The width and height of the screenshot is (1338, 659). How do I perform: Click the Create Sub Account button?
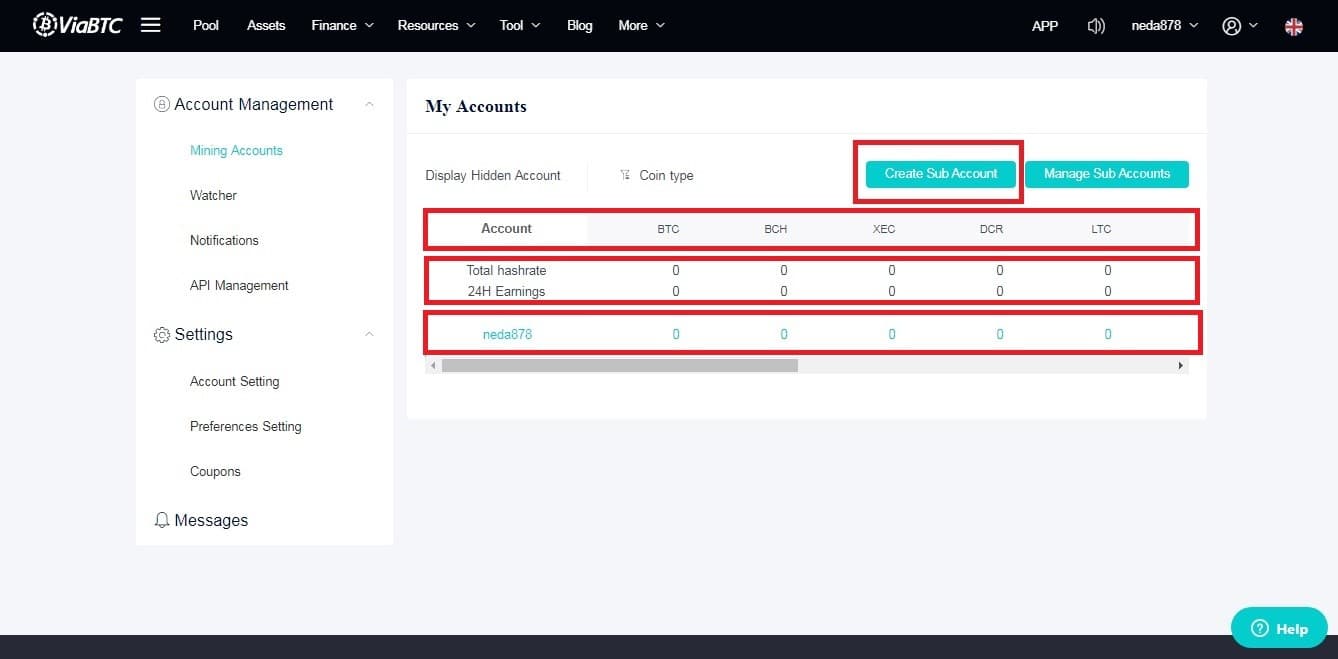(941, 174)
